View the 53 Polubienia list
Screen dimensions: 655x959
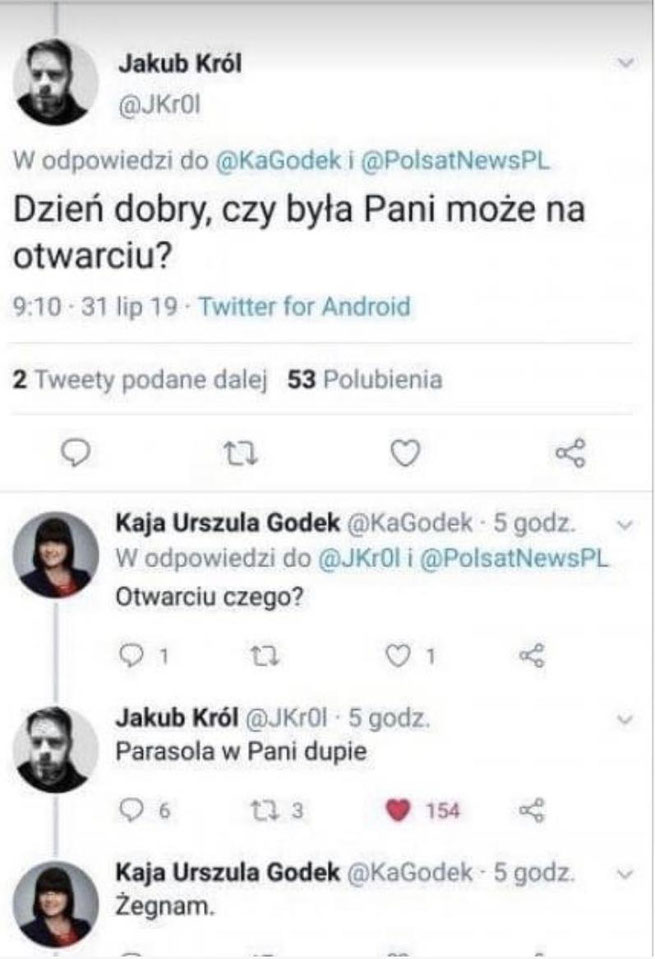(x=365, y=380)
